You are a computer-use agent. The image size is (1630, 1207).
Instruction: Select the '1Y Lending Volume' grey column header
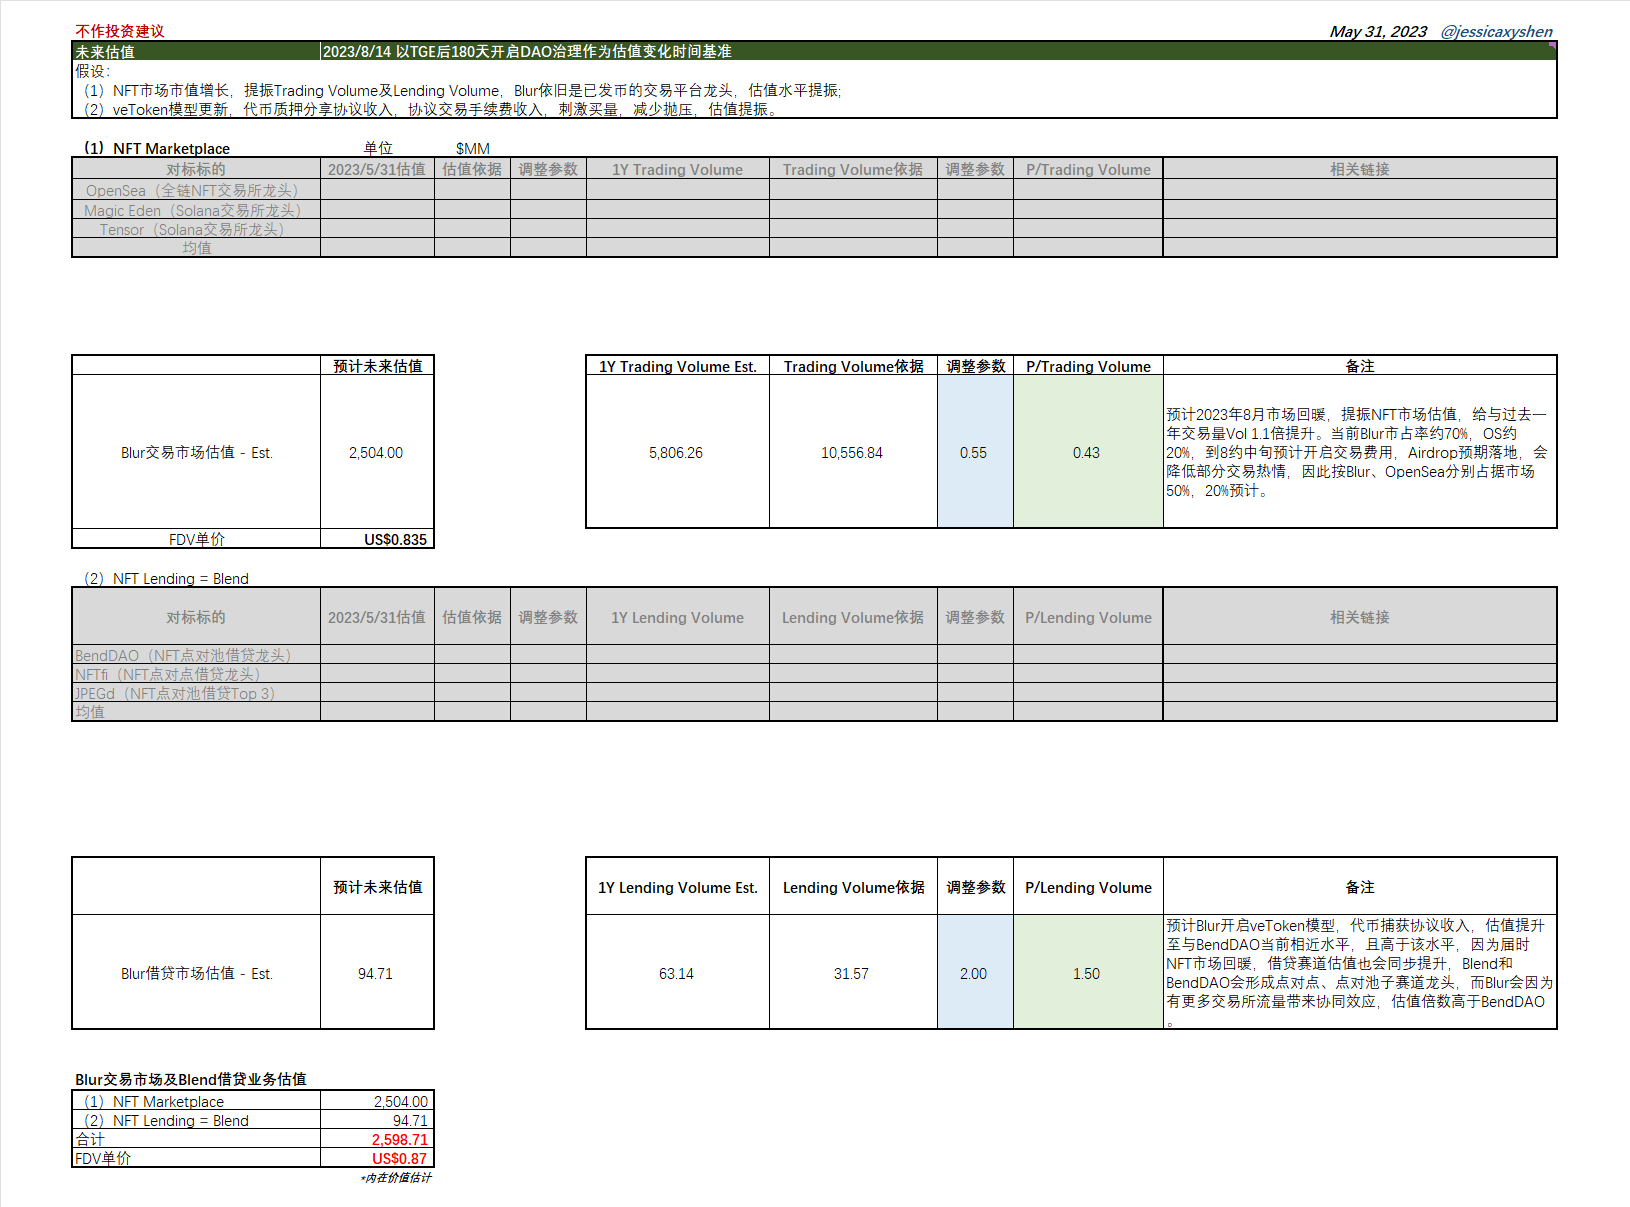pyautogui.click(x=678, y=617)
